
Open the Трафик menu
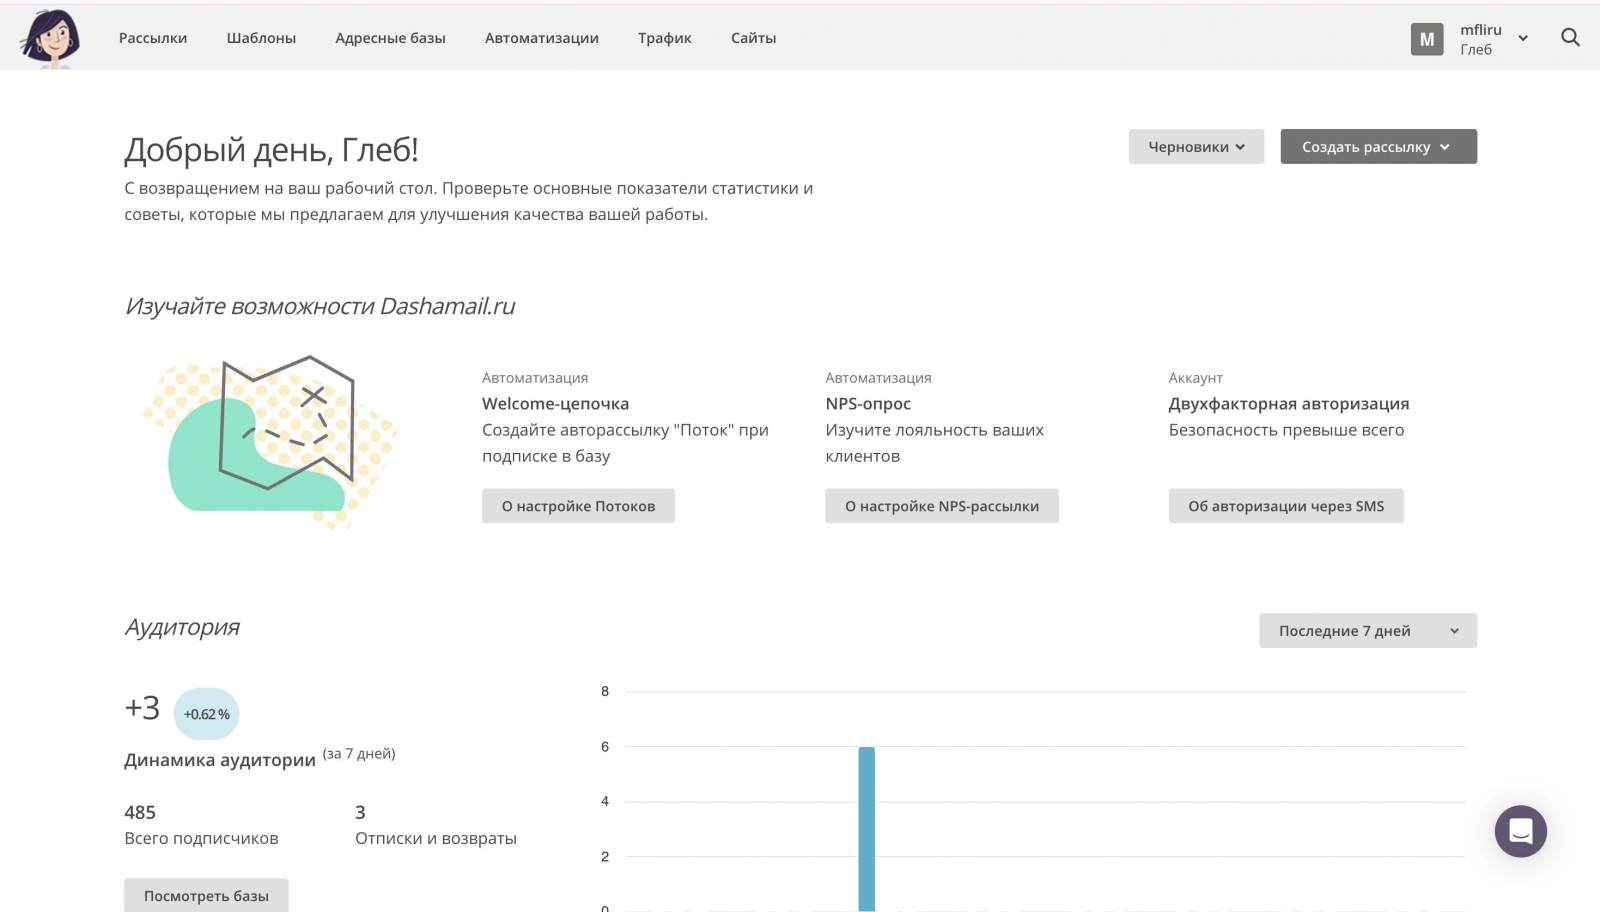665,38
